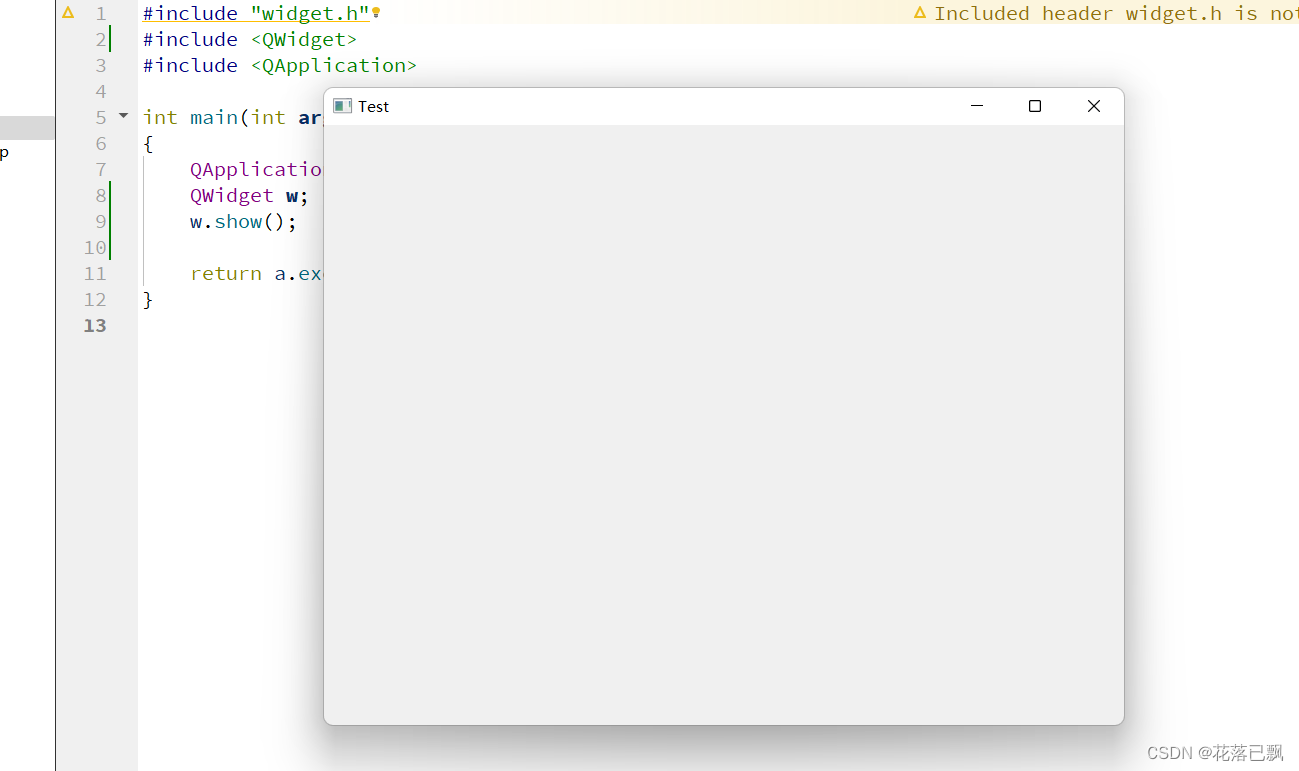Close the Test window

[x=1094, y=106]
